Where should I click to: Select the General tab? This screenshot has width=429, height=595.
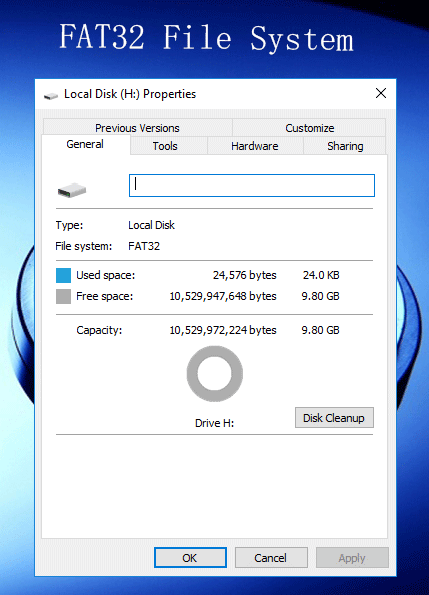pyautogui.click(x=85, y=145)
